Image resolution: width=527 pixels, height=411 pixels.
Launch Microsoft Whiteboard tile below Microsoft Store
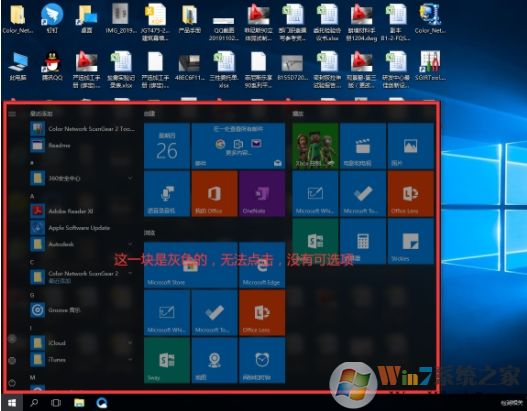(x=167, y=313)
